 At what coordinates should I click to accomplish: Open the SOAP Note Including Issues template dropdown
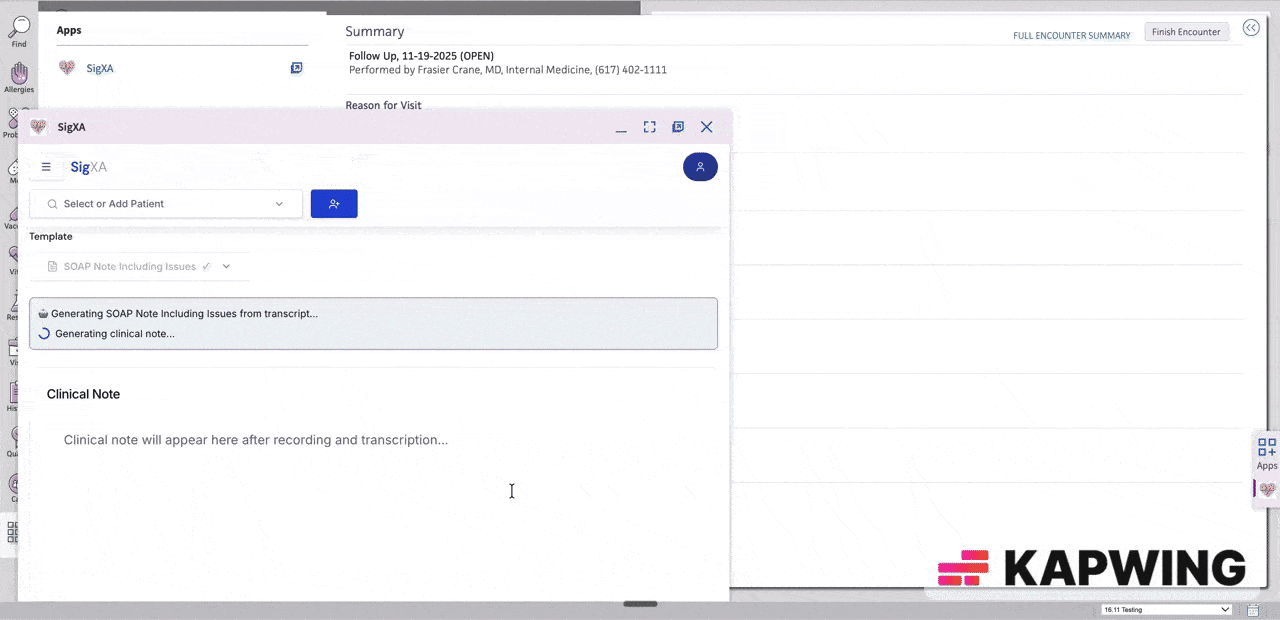click(x=226, y=266)
